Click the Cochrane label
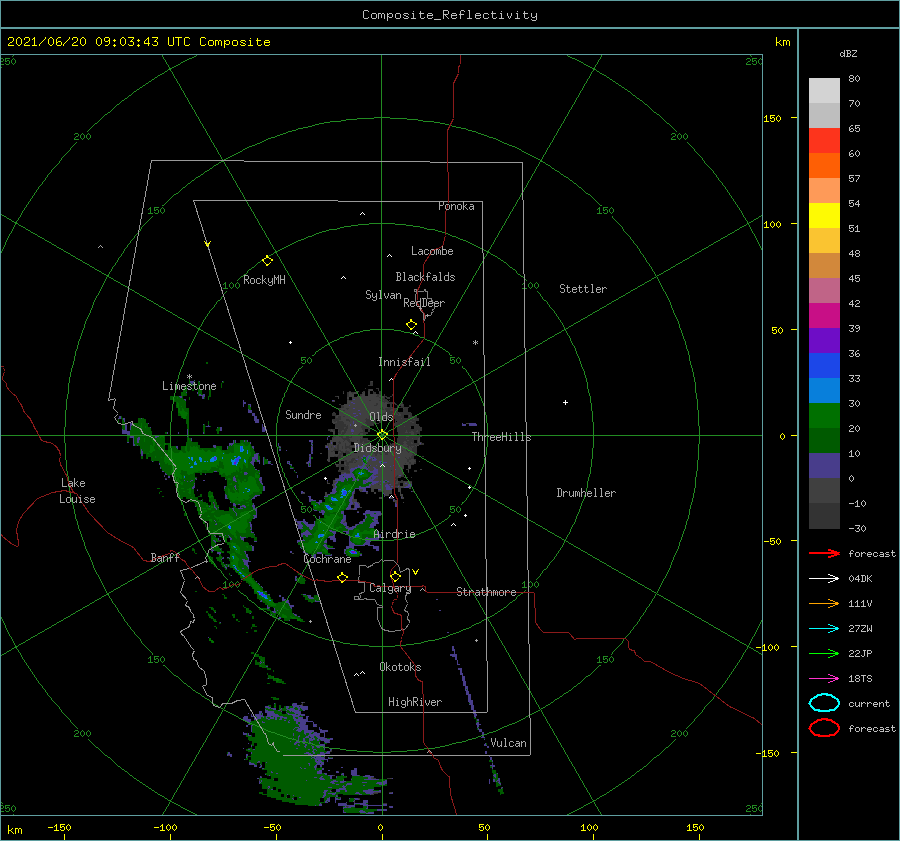Image resolution: width=900 pixels, height=841 pixels. (327, 559)
